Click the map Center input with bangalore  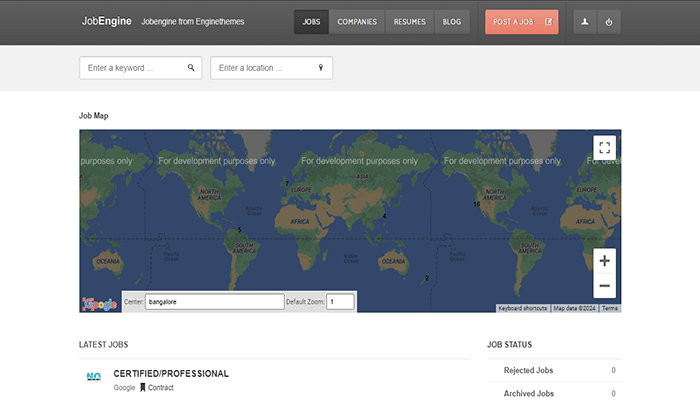[x=214, y=301]
